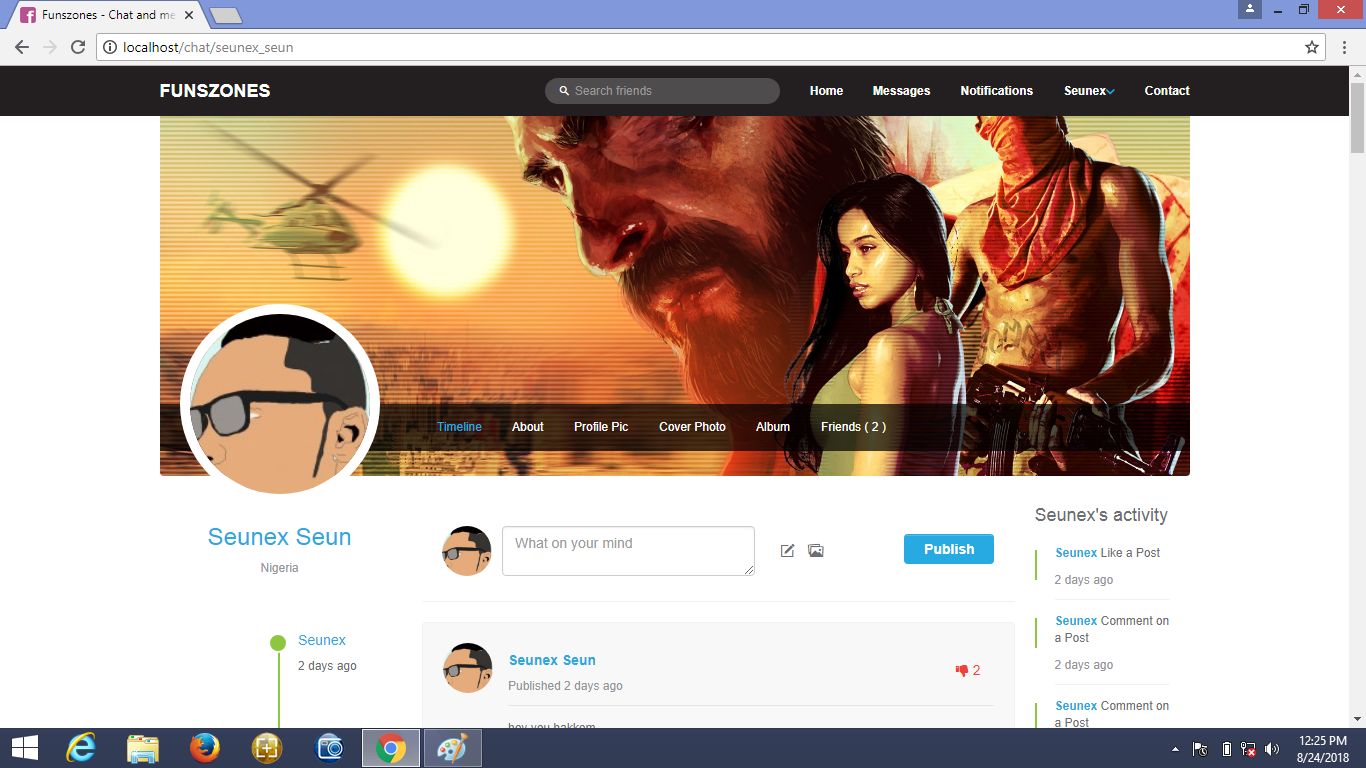Viewport: 1366px width, 768px height.
Task: Click the Publish button
Action: click(949, 549)
